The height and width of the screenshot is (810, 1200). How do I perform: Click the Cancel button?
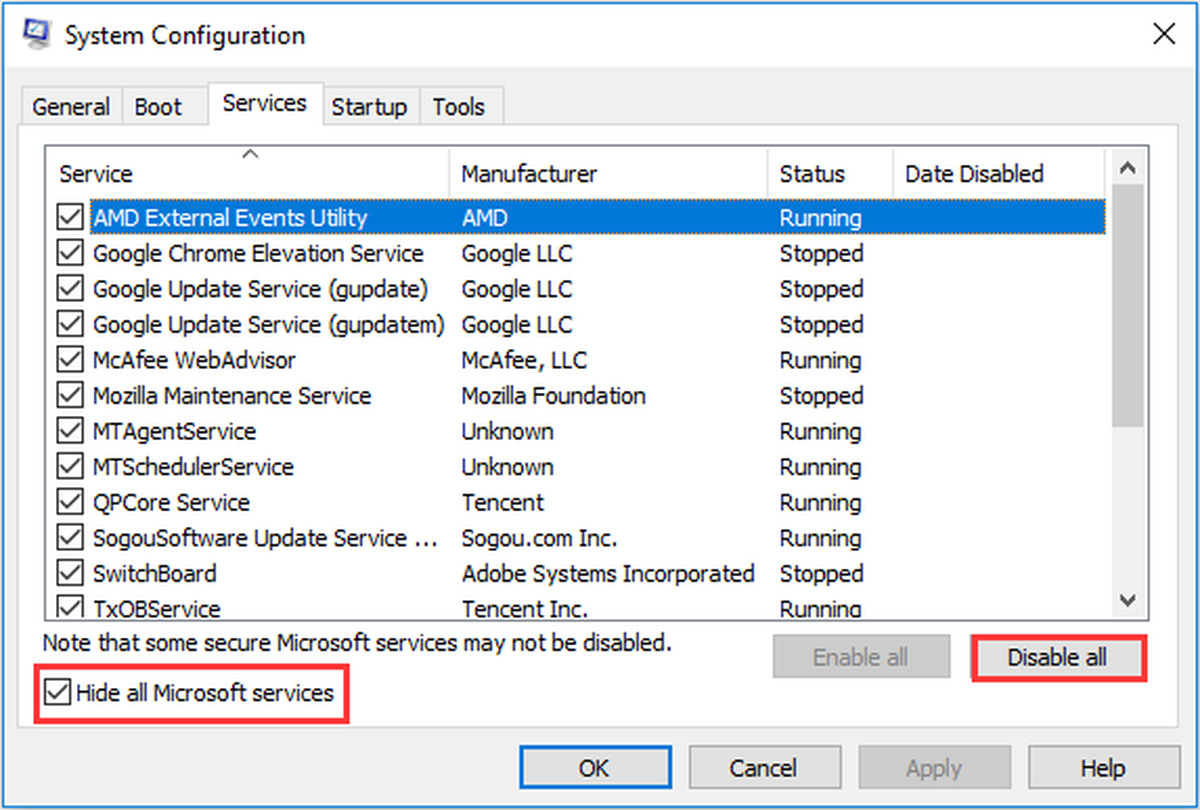click(763, 768)
